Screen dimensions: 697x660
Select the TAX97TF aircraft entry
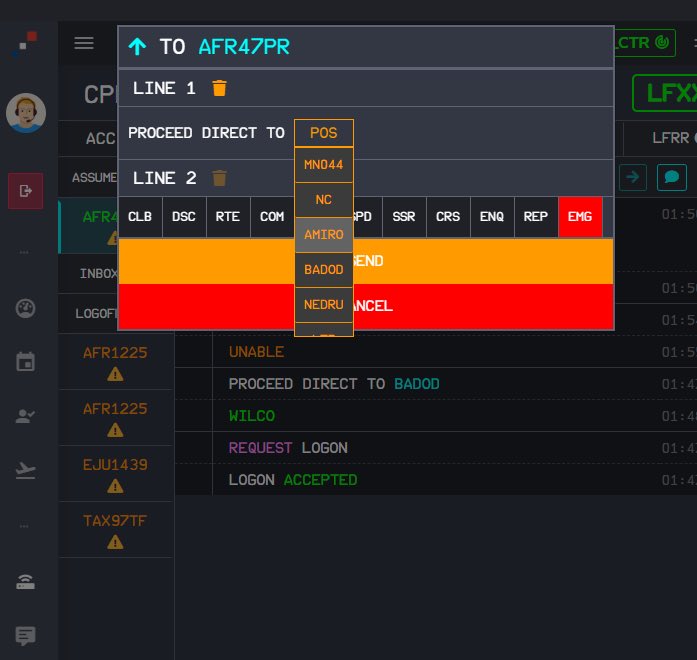[116, 530]
